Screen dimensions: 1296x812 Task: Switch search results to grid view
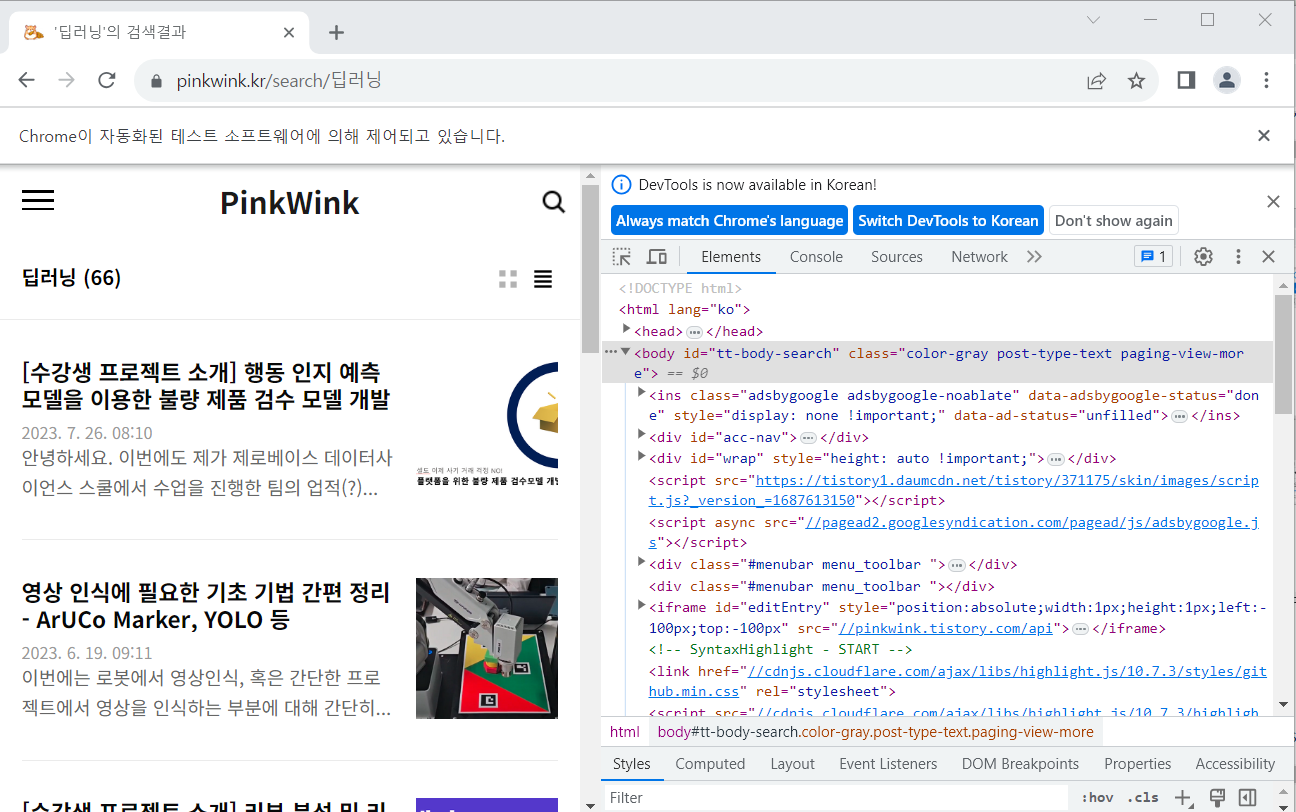[x=507, y=279]
